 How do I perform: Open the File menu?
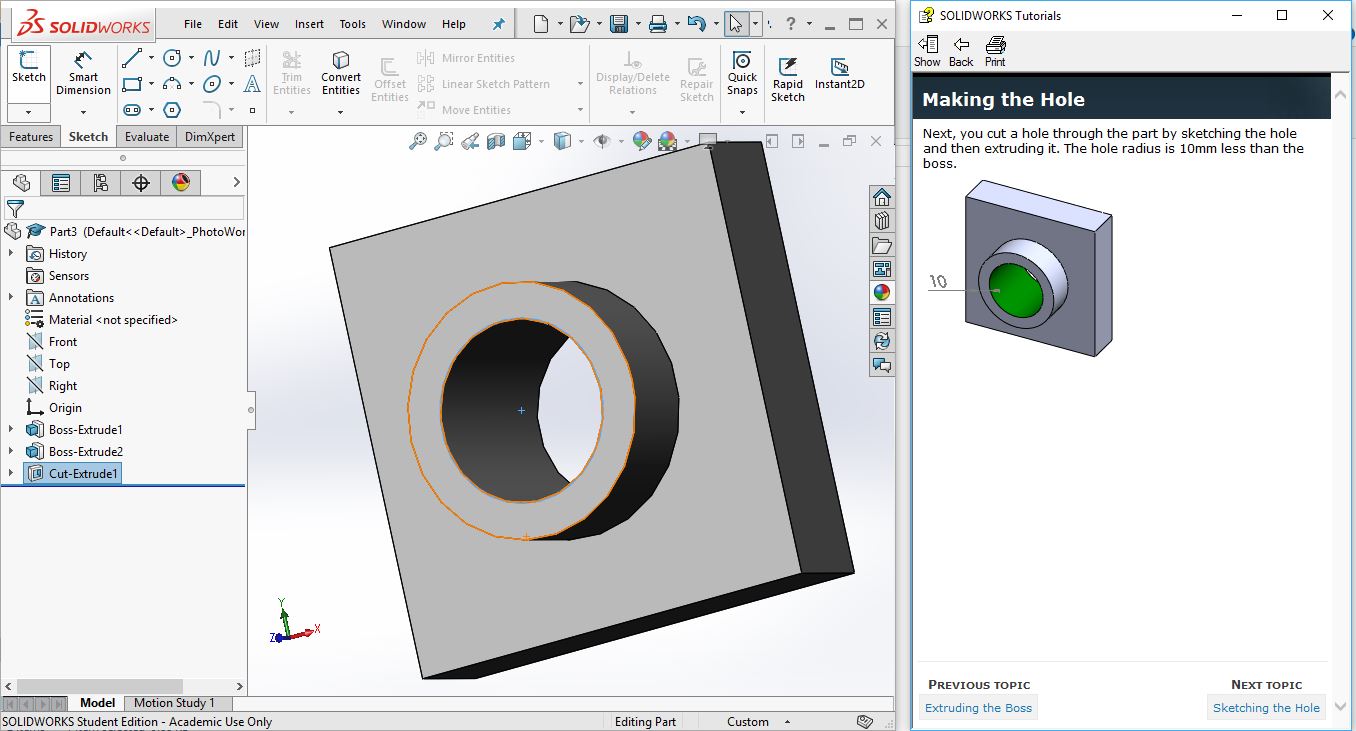[193, 24]
